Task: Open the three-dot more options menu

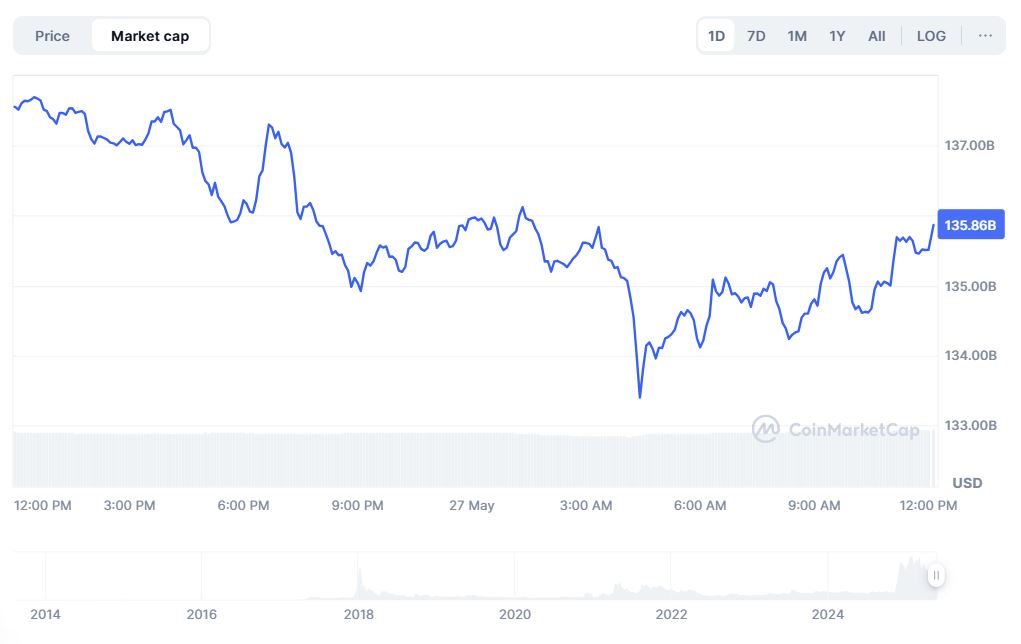Action: click(985, 36)
